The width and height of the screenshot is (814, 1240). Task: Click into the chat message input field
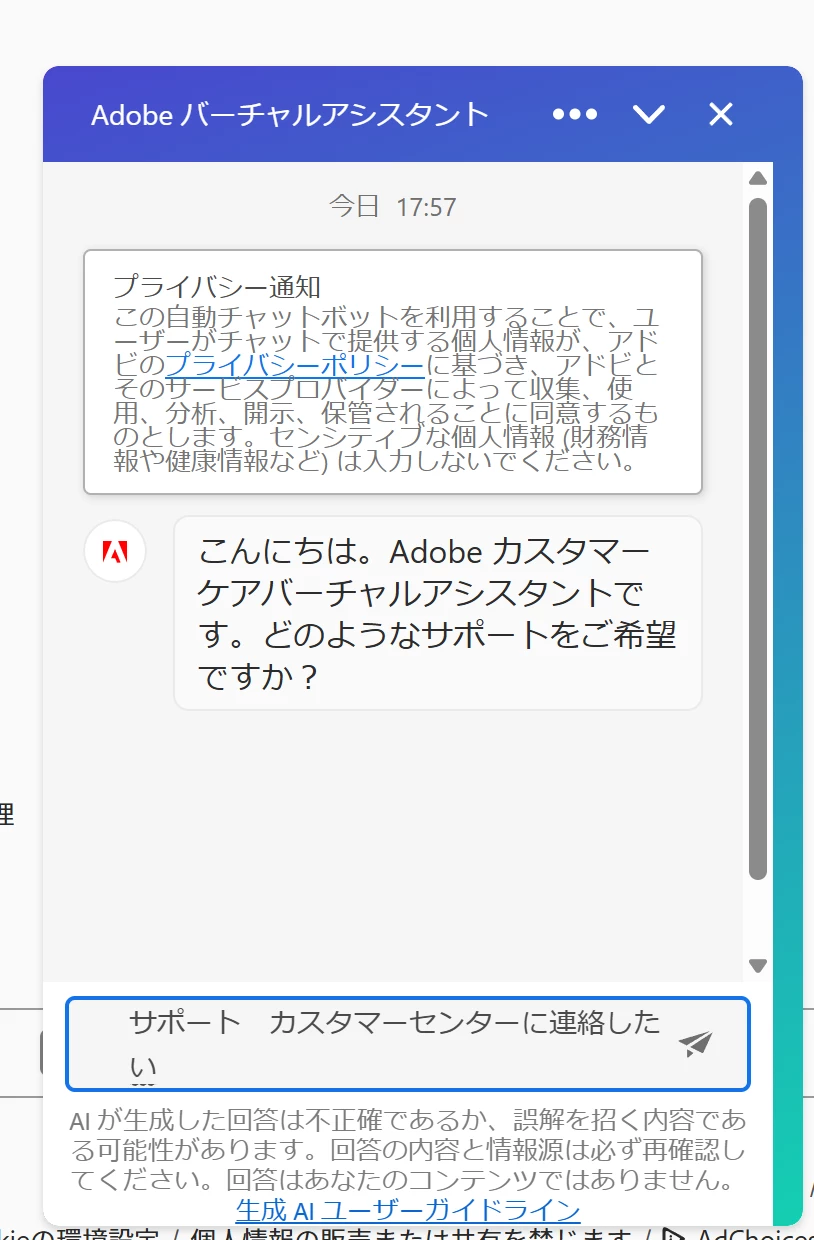pyautogui.click(x=408, y=1044)
